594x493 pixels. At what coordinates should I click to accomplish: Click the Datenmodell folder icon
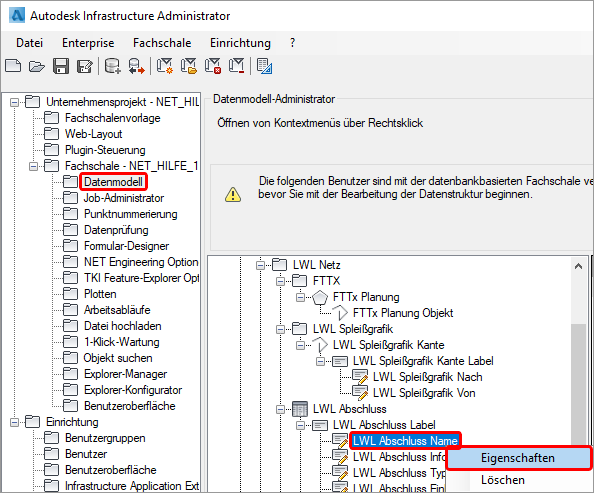(70, 182)
